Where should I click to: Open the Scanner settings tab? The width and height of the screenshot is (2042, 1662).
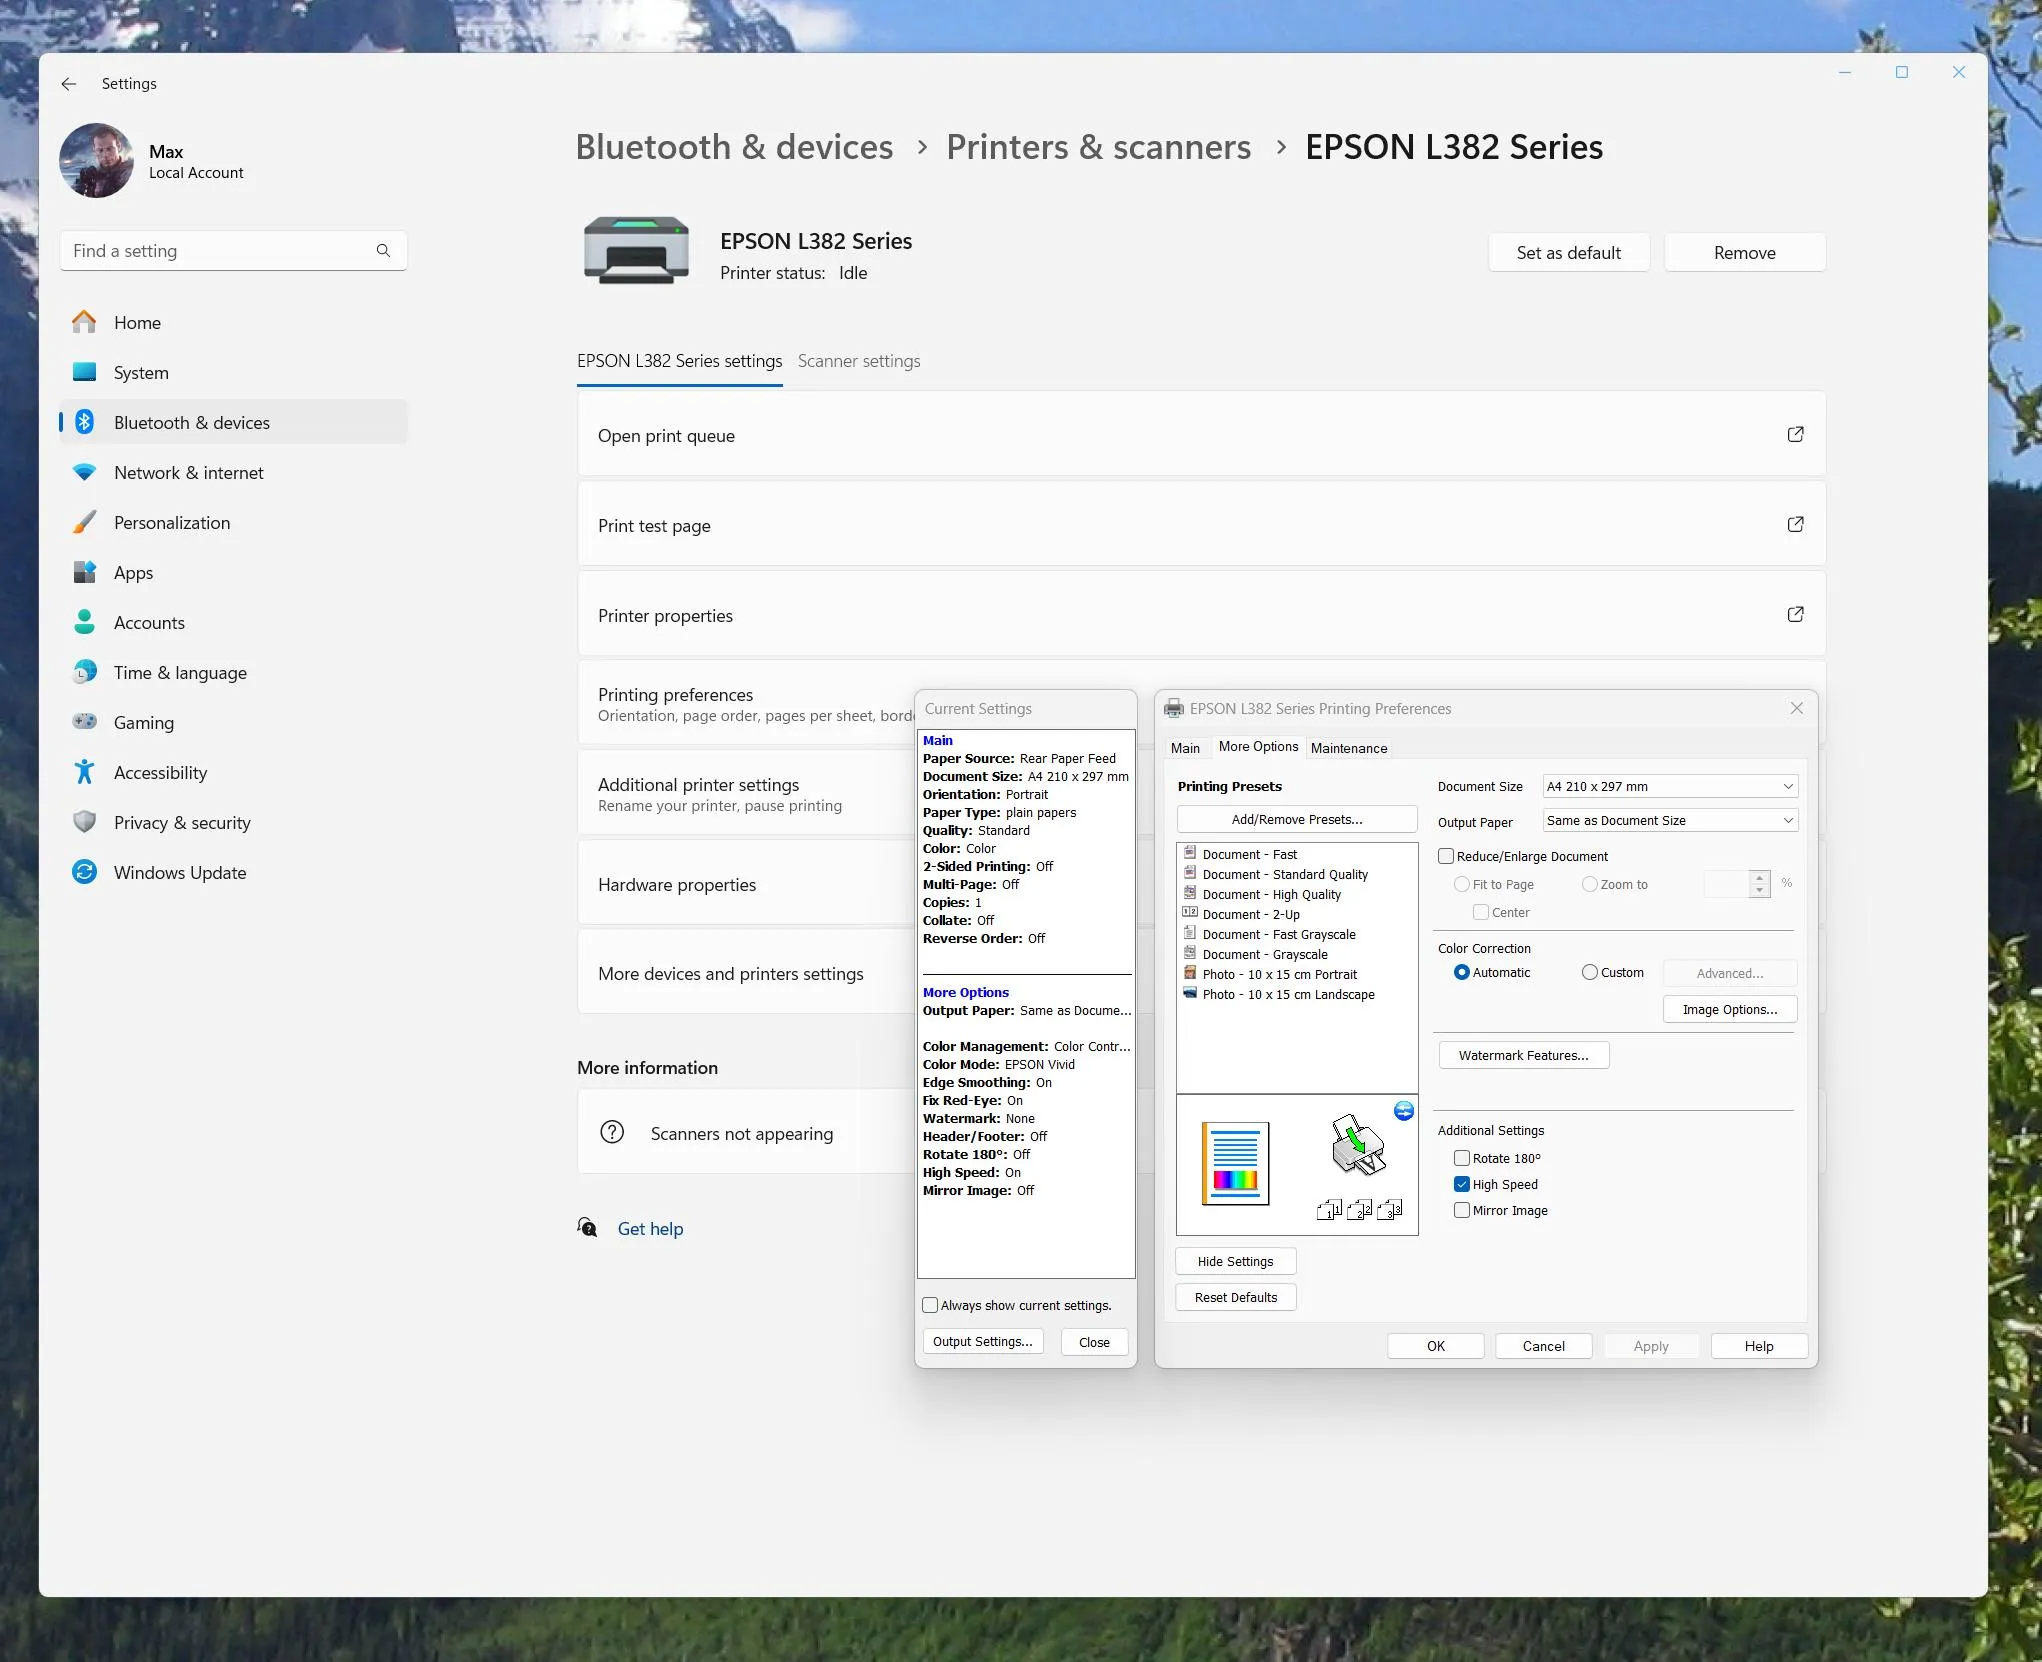click(859, 361)
